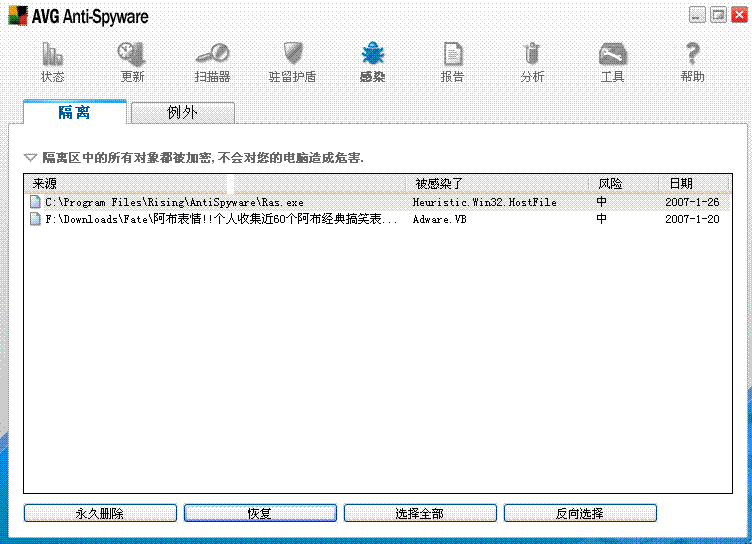Image resolution: width=752 pixels, height=544 pixels.
Task: Click file icon of F:\Downloads\Fate row
Action: pyautogui.click(x=35, y=219)
